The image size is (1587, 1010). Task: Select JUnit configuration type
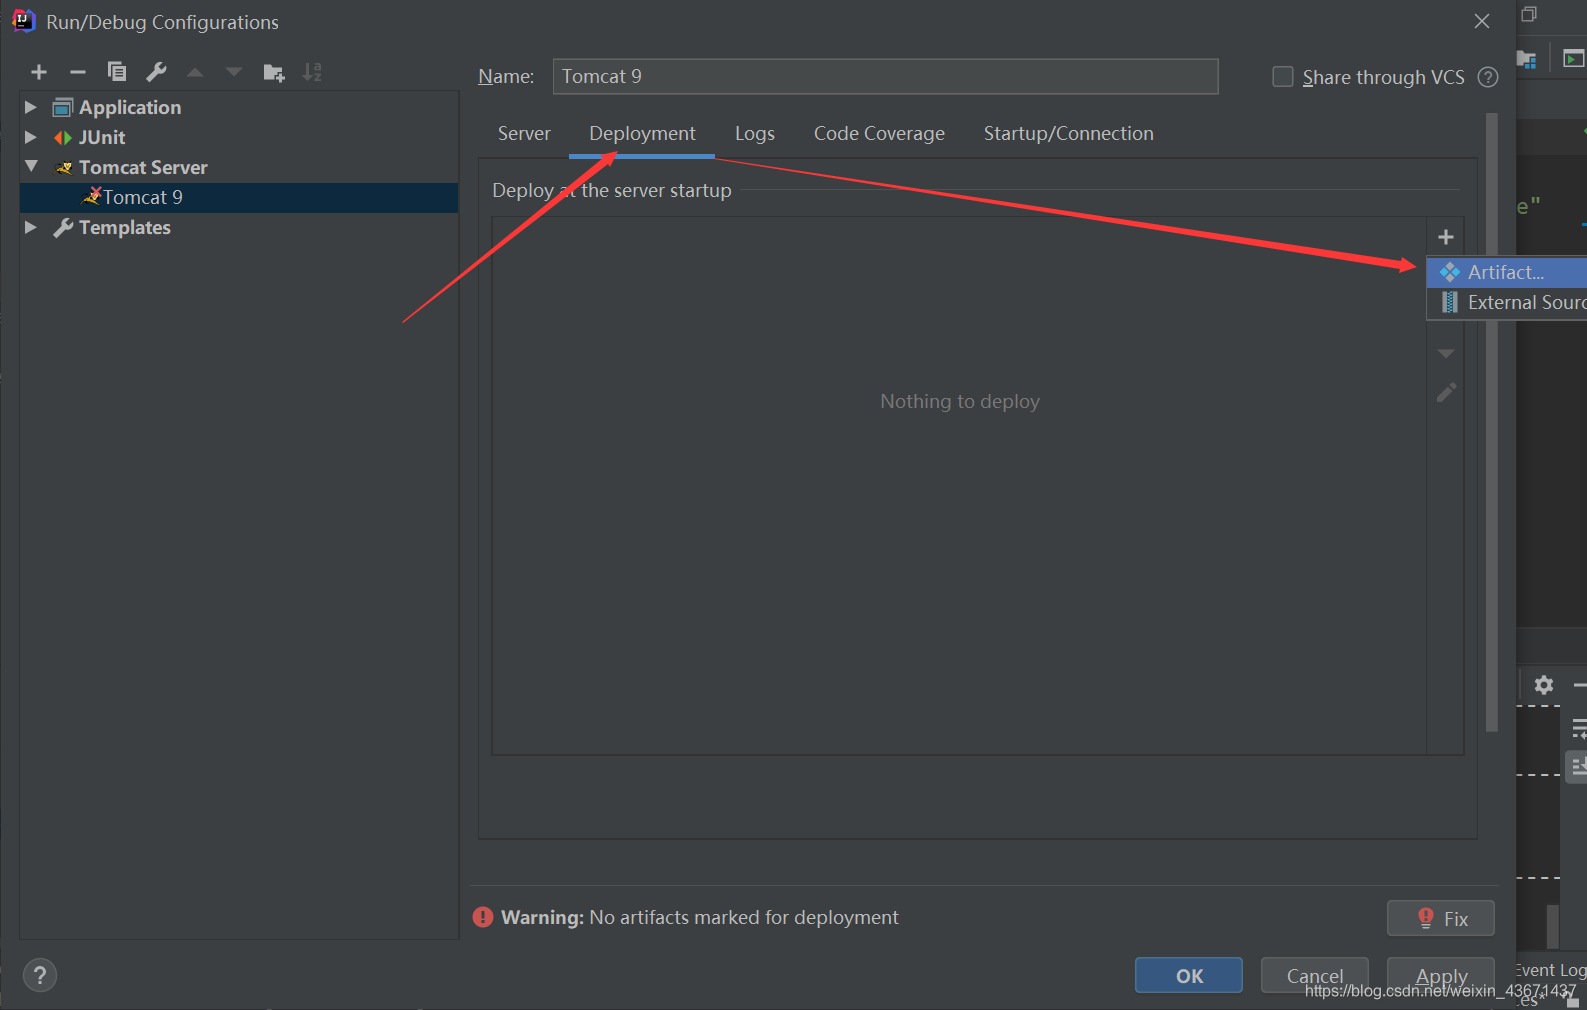click(x=102, y=137)
